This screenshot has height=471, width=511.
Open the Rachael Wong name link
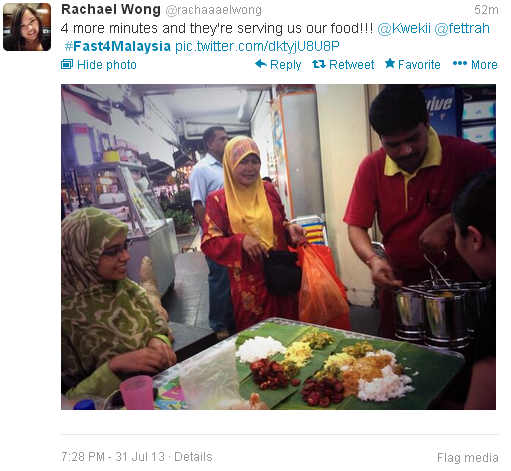click(x=111, y=10)
